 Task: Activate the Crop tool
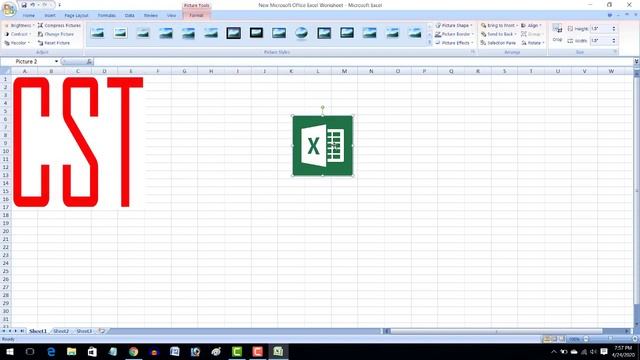pos(557,33)
